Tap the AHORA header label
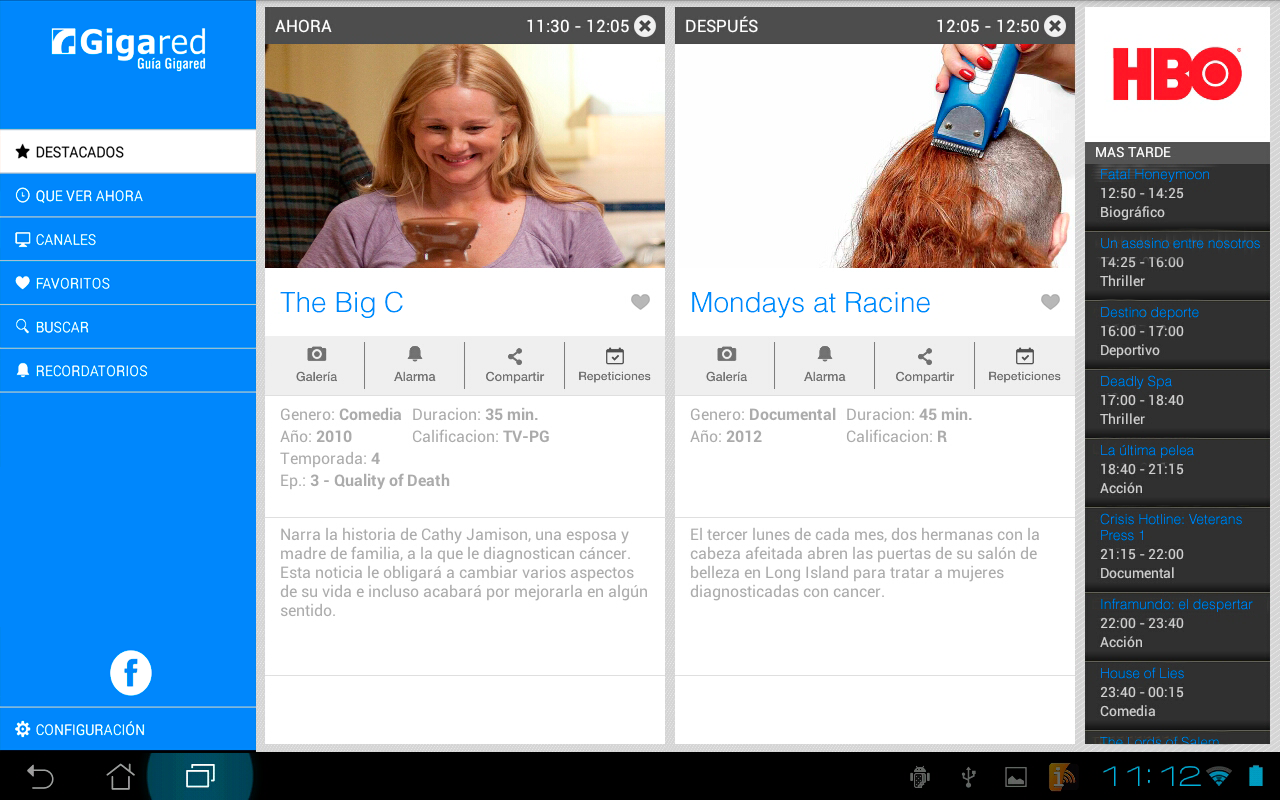Screen dimensions: 1280x800 (x=303, y=26)
